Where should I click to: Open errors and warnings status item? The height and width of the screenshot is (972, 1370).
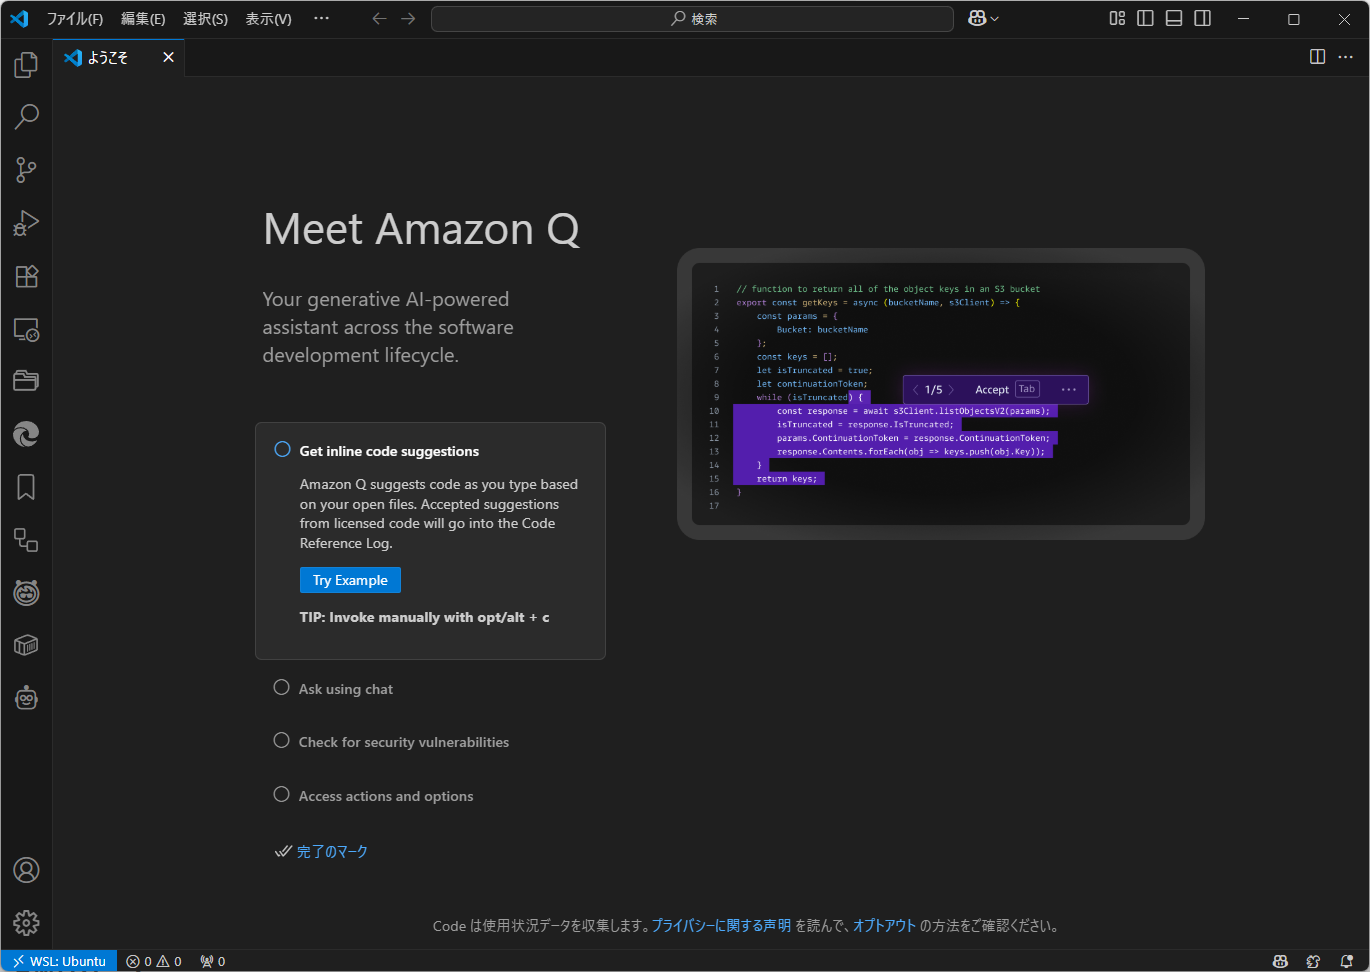pos(154,961)
